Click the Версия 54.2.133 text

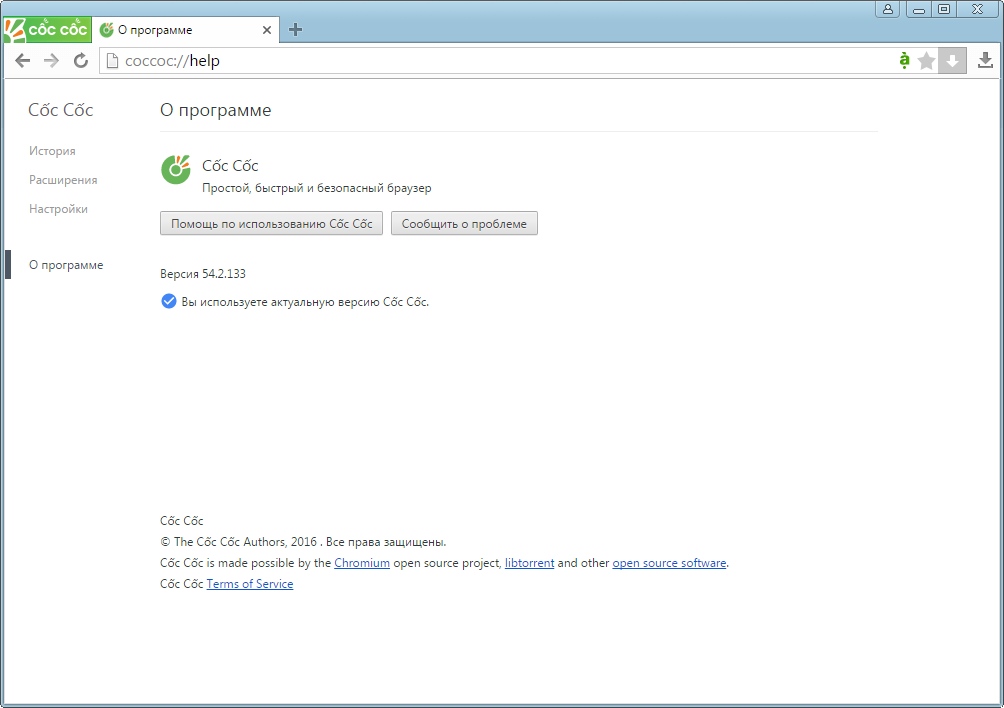203,274
